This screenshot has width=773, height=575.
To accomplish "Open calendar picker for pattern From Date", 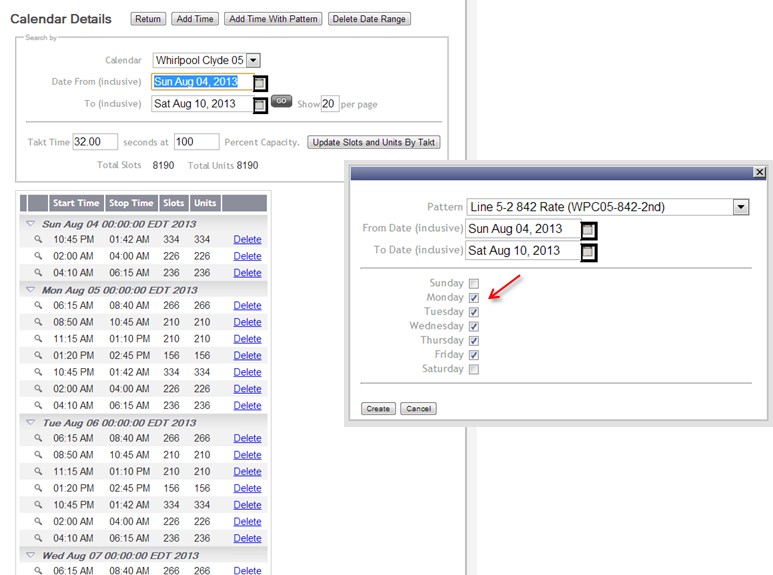I will (588, 230).
